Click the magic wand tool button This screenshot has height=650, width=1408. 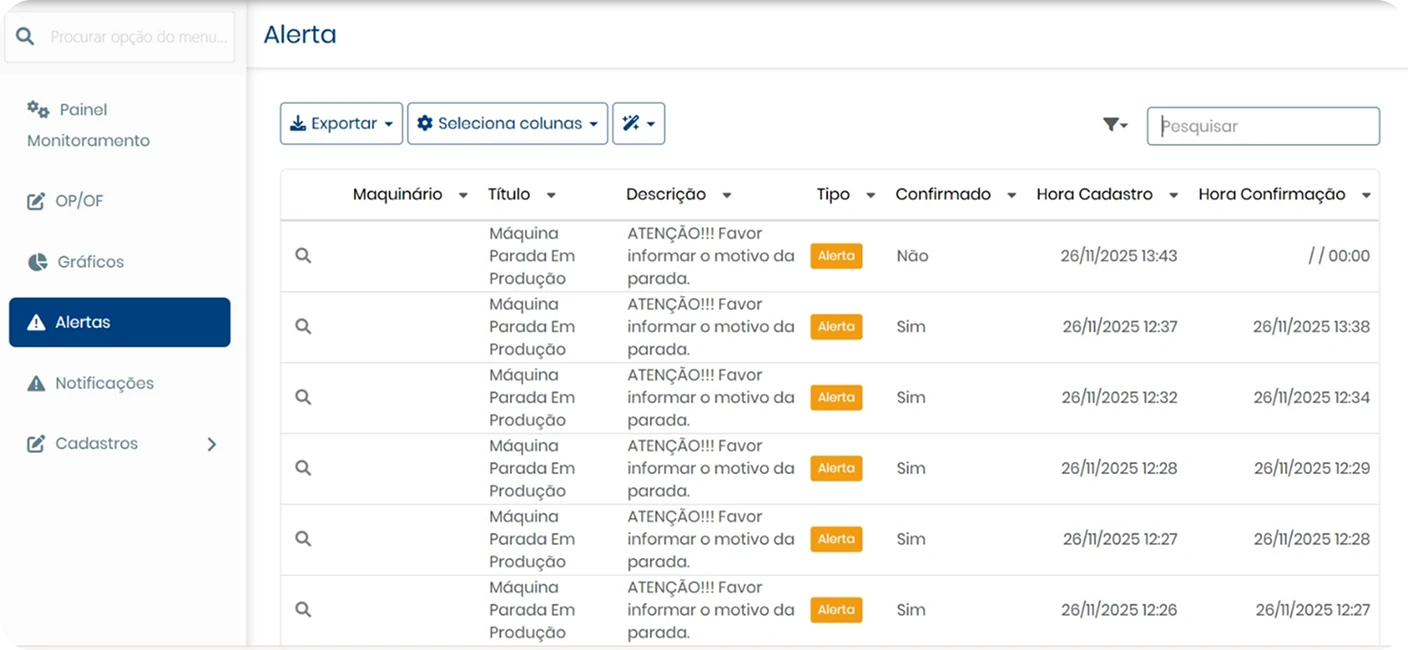tap(638, 124)
